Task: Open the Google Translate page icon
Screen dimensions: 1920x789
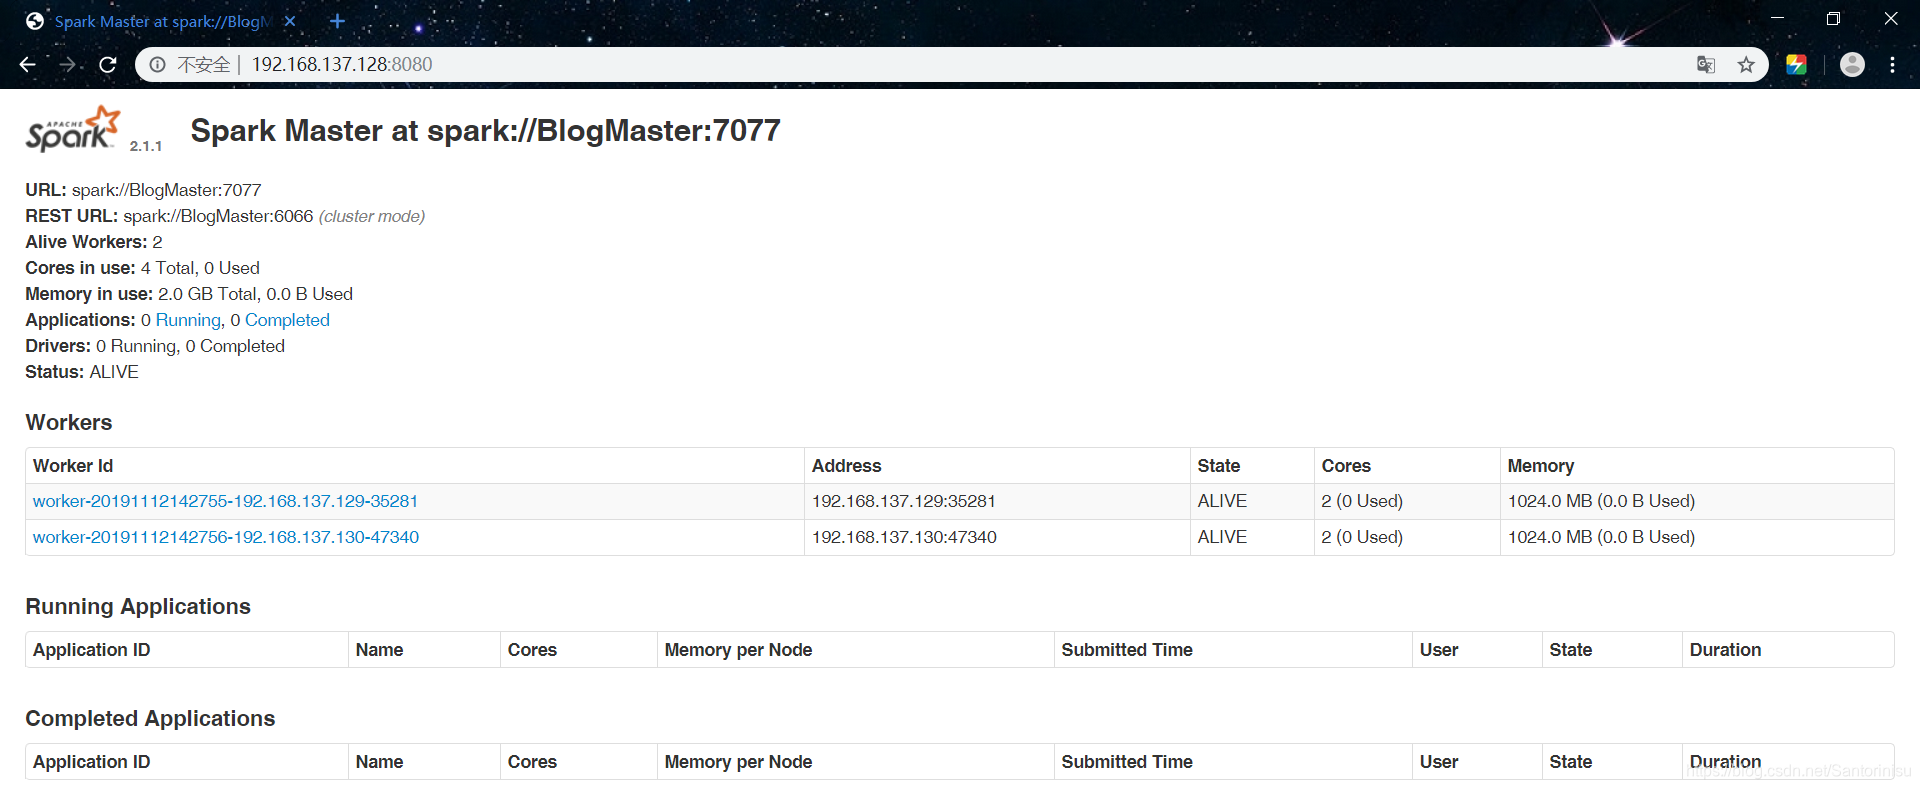Action: tap(1706, 65)
